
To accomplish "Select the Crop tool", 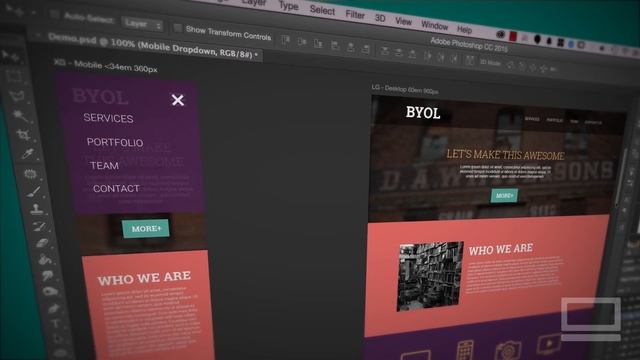I will [x=23, y=135].
